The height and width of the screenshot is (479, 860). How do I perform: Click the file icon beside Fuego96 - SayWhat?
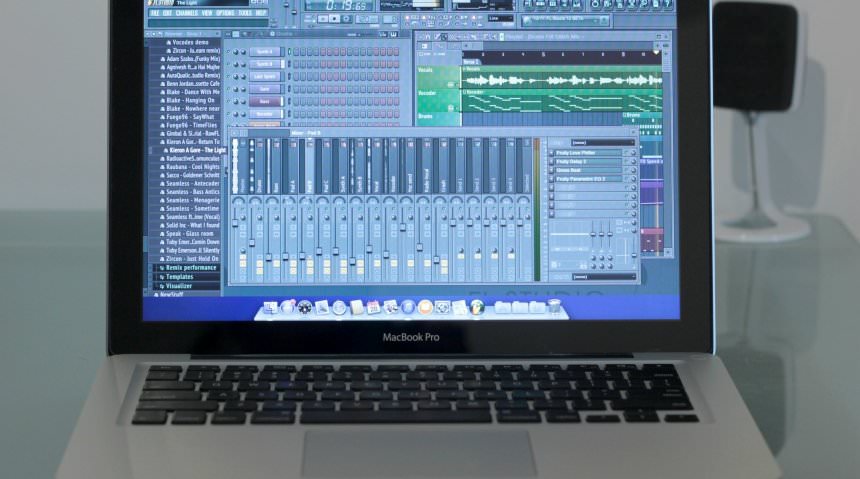(163, 117)
